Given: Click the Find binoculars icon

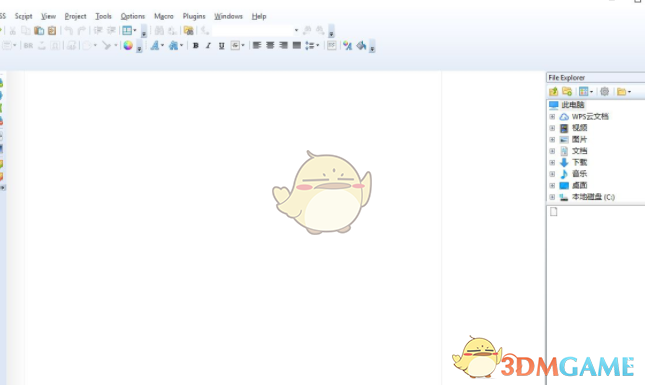Looking at the screenshot, I should click(159, 30).
